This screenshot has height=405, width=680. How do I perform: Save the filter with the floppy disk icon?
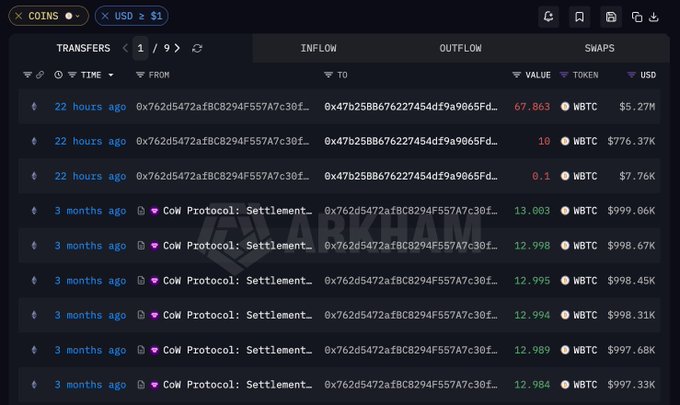coord(611,16)
